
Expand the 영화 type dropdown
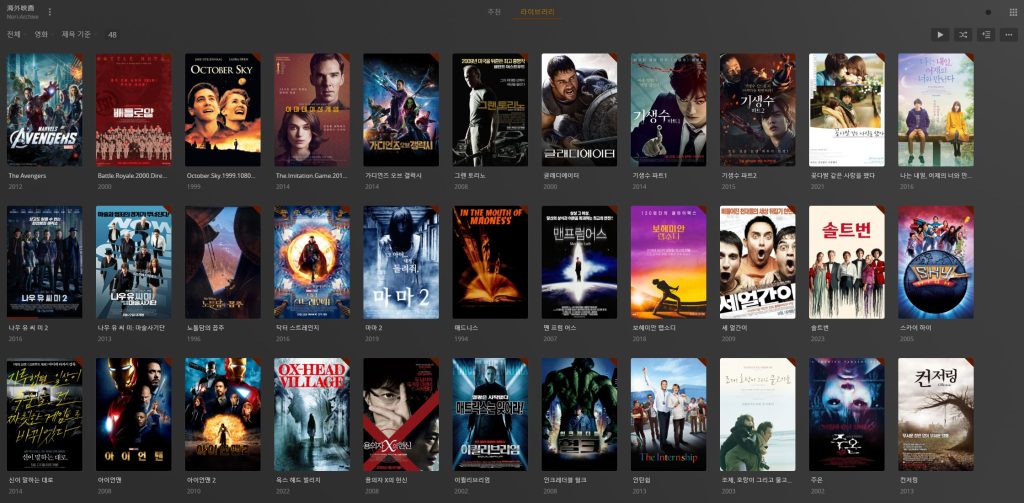41,34
